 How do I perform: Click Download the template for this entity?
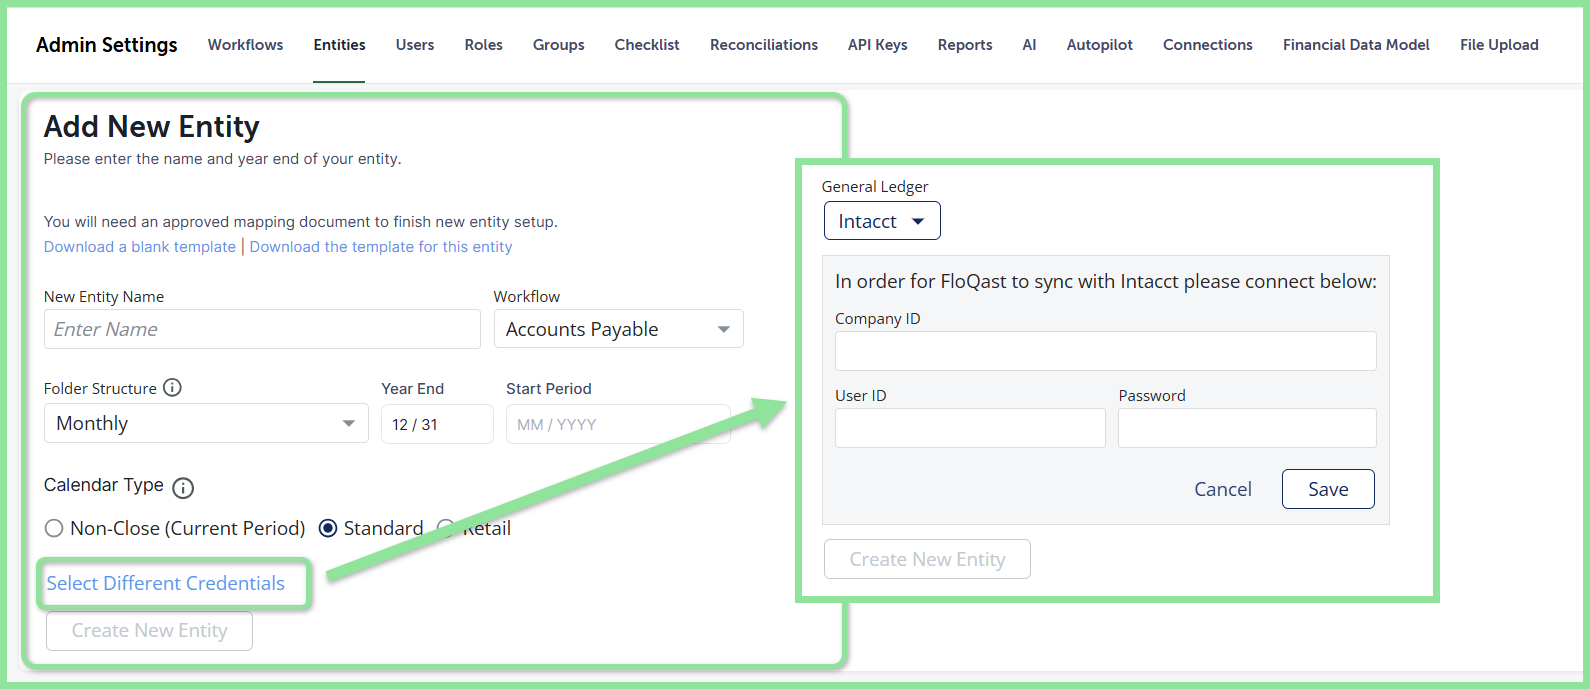pyautogui.click(x=381, y=247)
